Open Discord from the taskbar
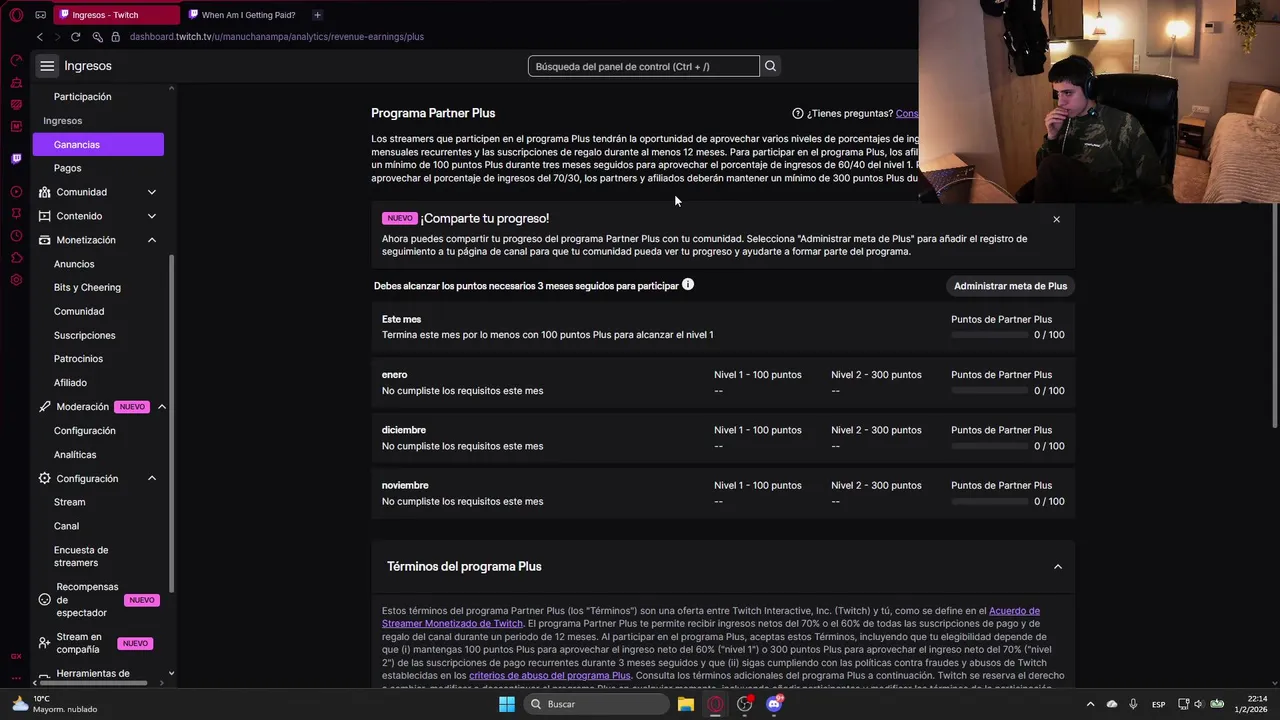This screenshot has height=720, width=1280. point(774,704)
